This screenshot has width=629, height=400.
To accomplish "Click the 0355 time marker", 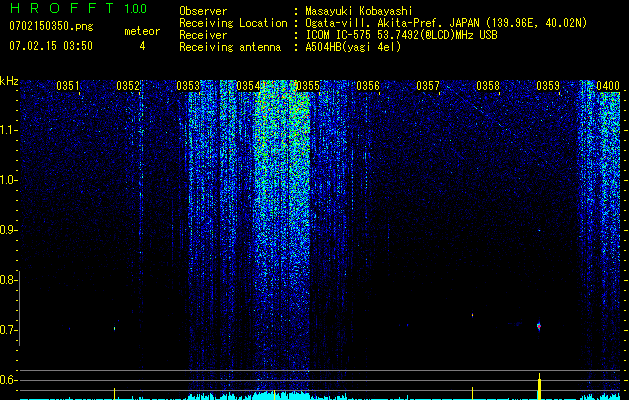I will click(x=308, y=86).
